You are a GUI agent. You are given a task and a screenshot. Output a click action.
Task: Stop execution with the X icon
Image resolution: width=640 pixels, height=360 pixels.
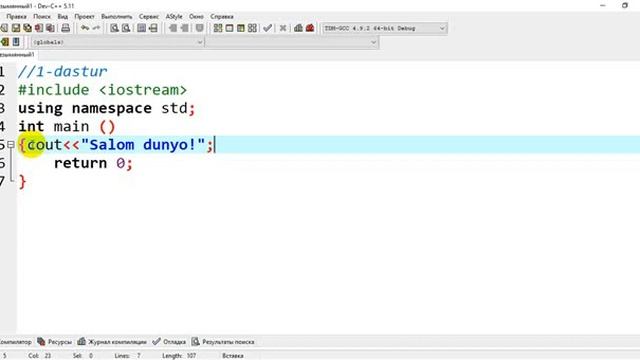[282, 28]
